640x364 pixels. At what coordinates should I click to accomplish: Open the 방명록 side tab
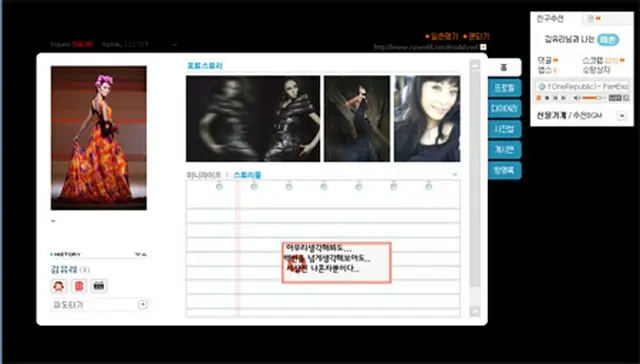pos(504,171)
